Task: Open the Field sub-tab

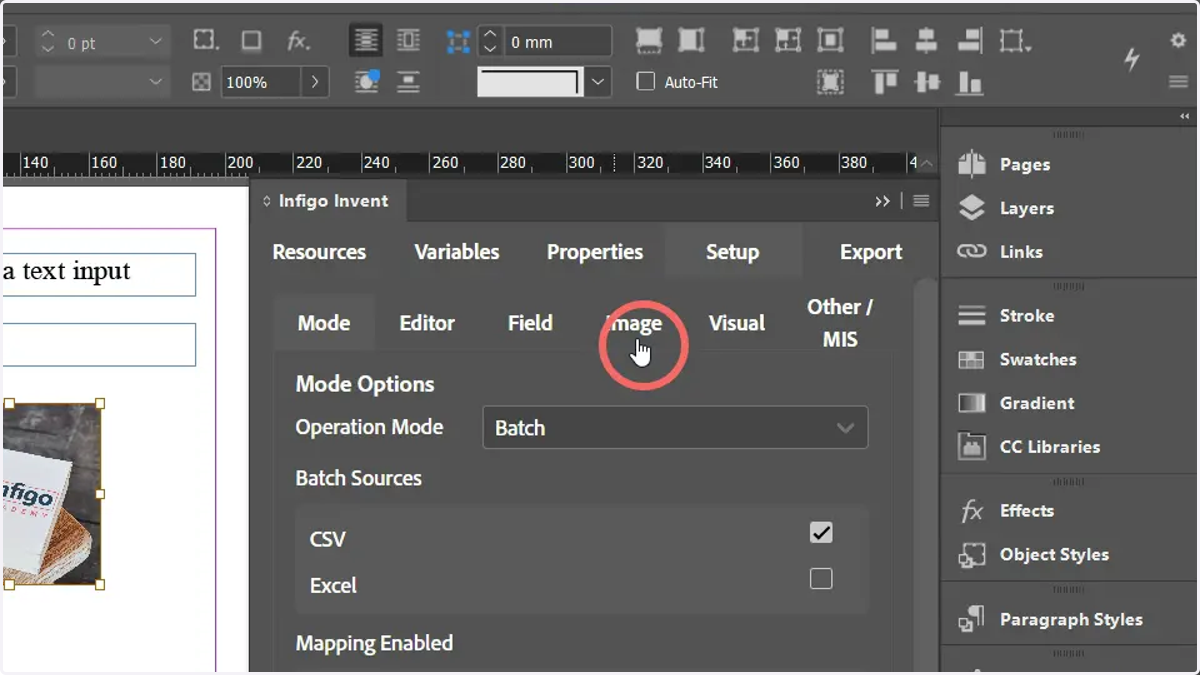Action: [530, 323]
